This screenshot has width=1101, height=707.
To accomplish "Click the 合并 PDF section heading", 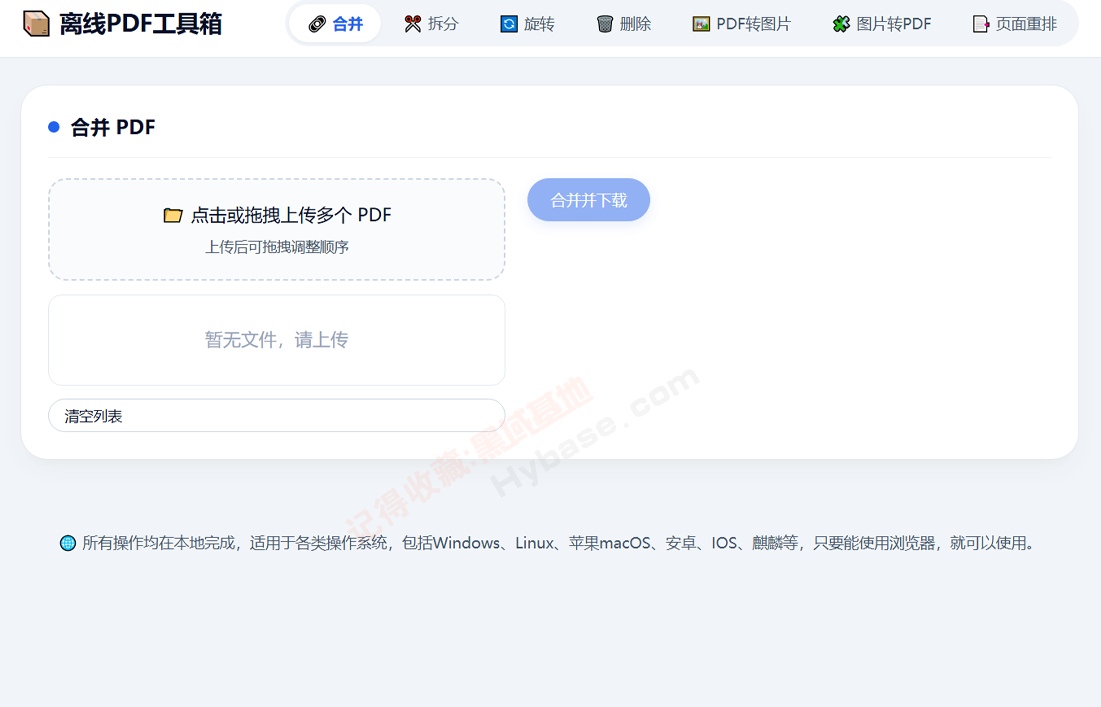I will click(112, 127).
